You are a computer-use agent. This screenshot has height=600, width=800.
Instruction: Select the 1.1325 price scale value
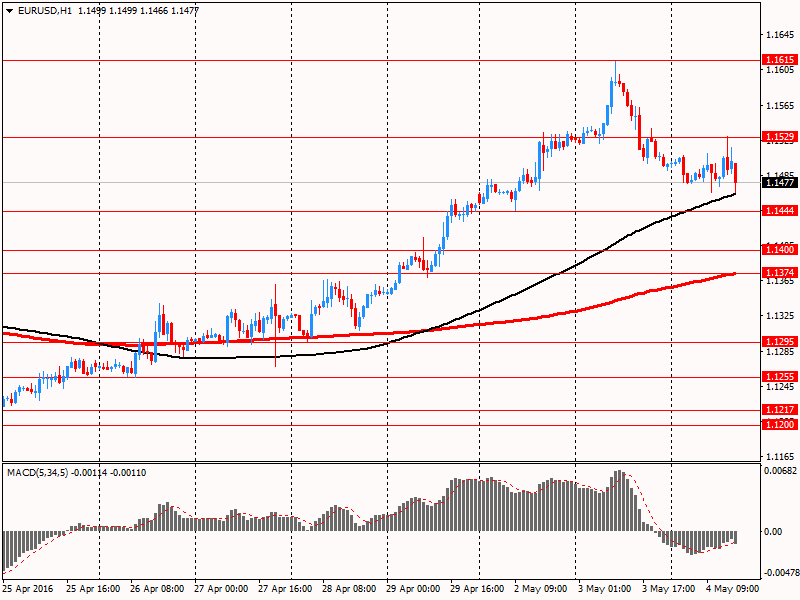point(780,316)
